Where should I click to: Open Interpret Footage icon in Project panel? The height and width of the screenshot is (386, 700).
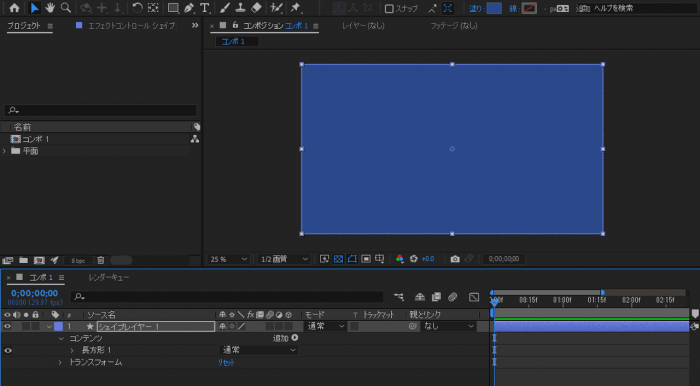(x=8, y=260)
